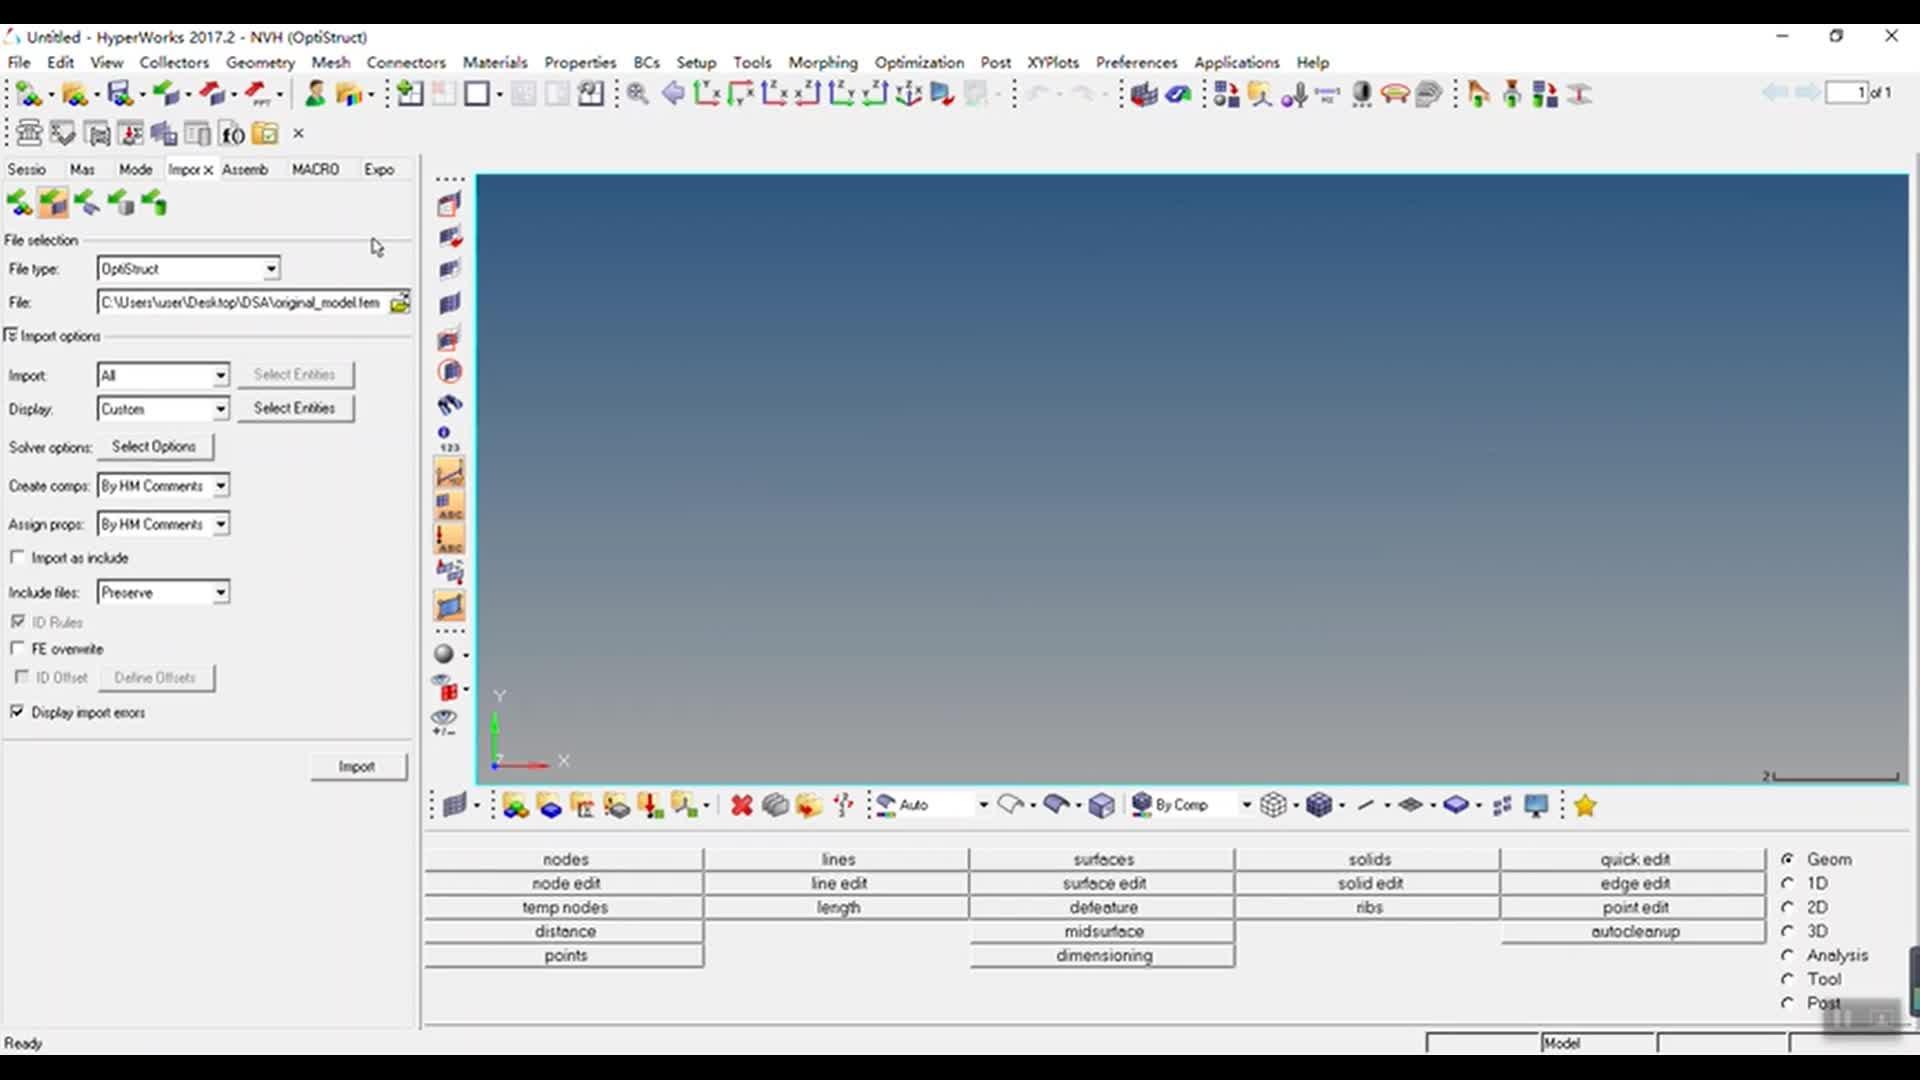Click the File path input field
The width and height of the screenshot is (1920, 1080).
[x=240, y=302]
